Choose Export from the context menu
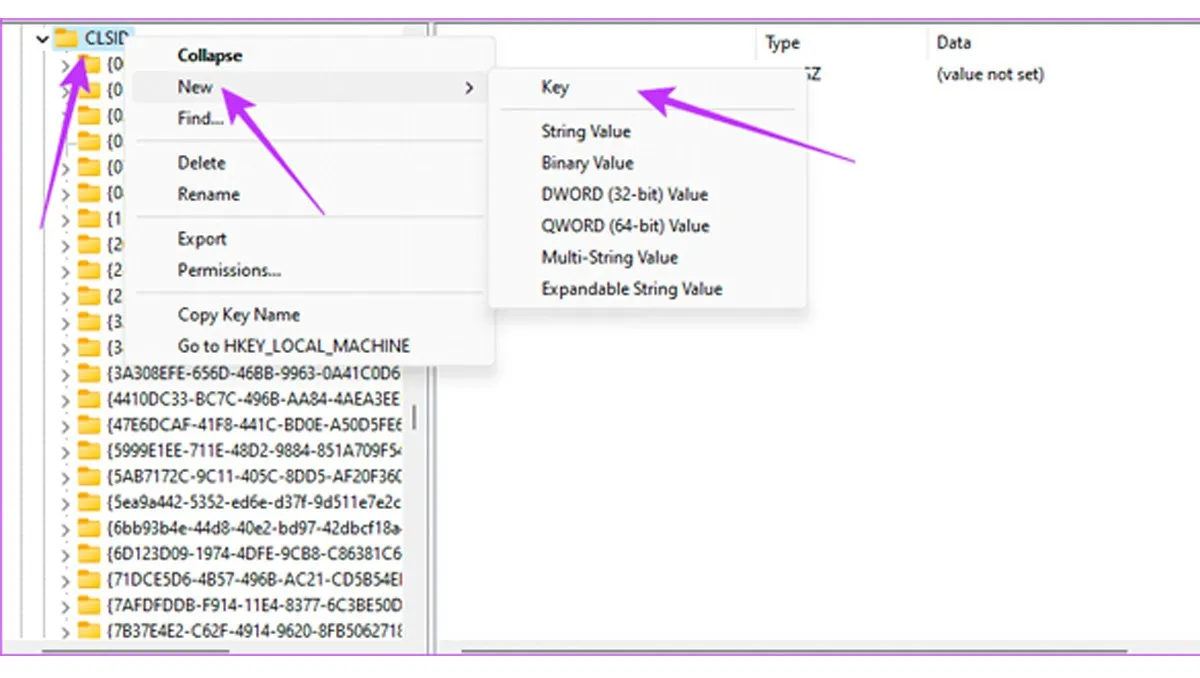 [202, 239]
